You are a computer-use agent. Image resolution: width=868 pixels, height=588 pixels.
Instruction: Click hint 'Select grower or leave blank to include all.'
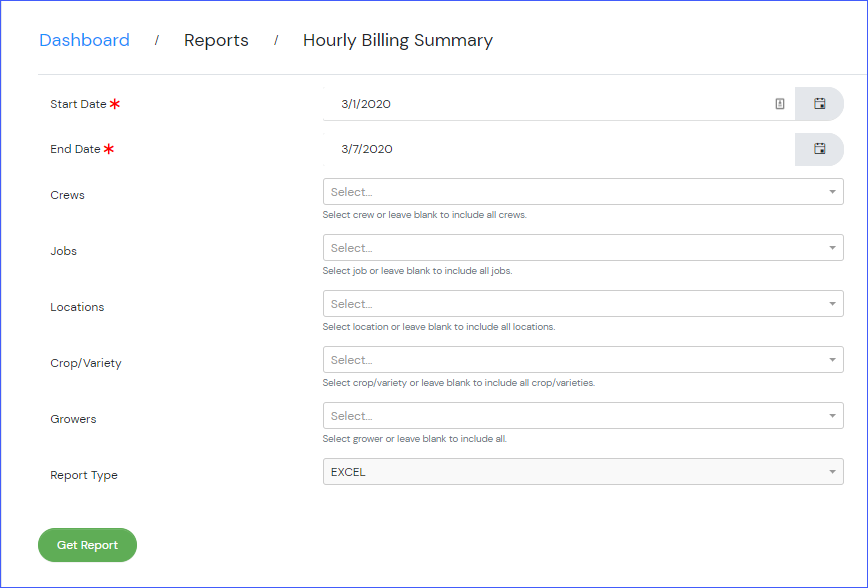(415, 439)
